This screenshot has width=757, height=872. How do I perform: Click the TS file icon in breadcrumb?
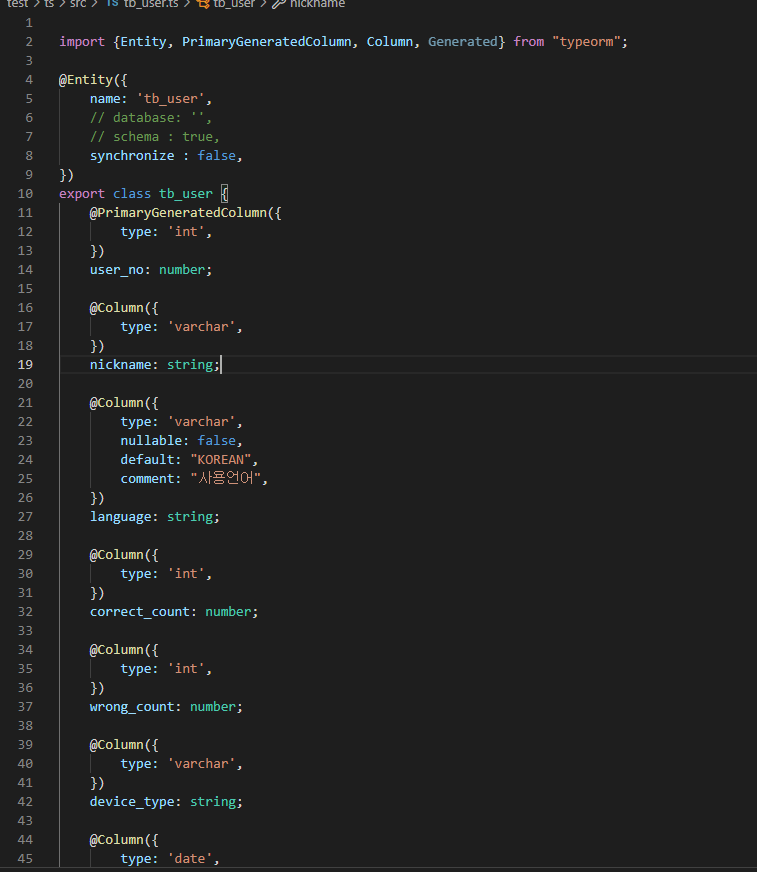tap(112, 4)
